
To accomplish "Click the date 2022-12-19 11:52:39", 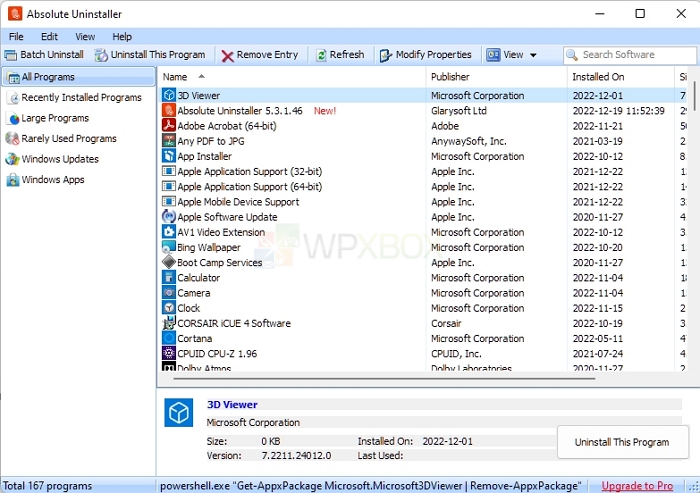I will [618, 111].
